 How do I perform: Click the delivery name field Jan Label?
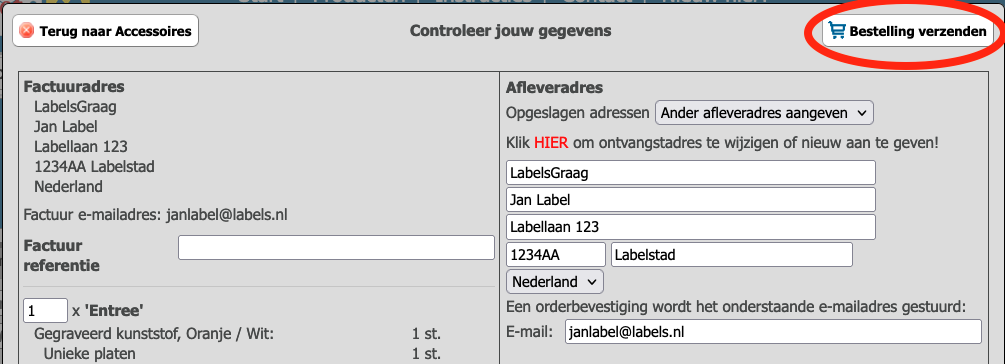691,200
